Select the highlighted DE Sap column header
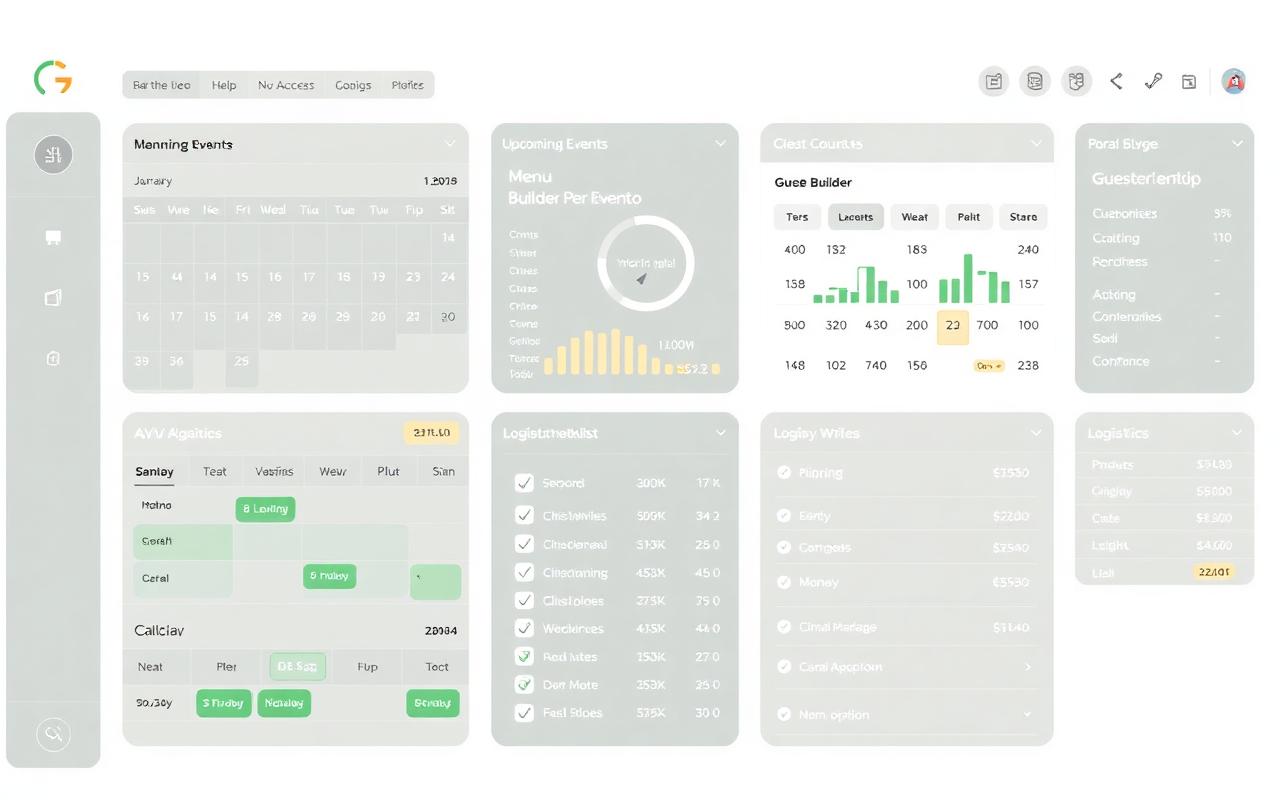This screenshot has width=1280, height=800. (x=297, y=667)
